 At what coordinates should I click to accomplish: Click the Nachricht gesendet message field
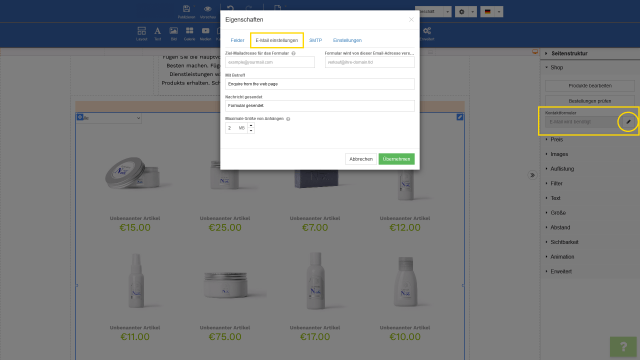[320, 106]
